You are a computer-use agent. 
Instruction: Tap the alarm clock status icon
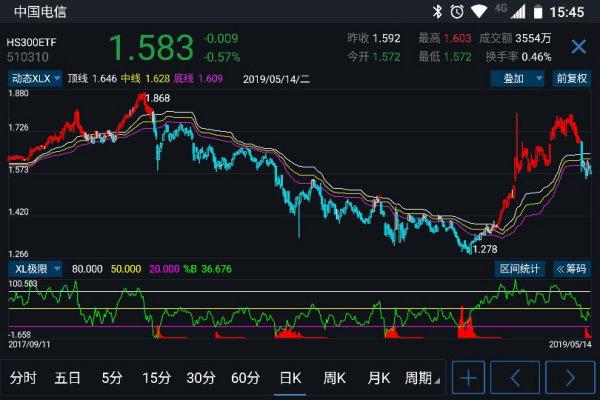click(x=457, y=11)
